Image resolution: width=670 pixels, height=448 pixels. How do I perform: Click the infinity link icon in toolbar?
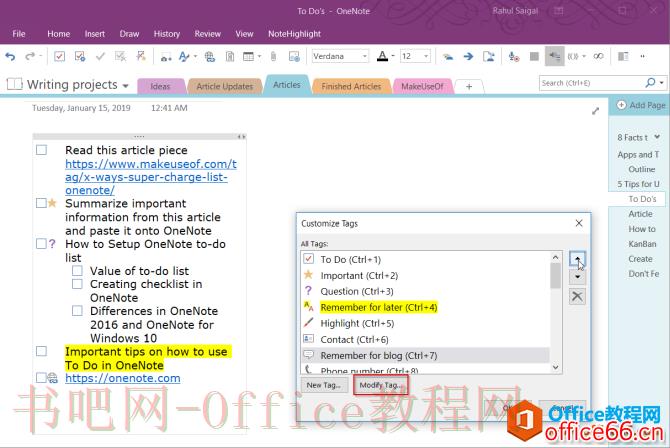pos(599,56)
